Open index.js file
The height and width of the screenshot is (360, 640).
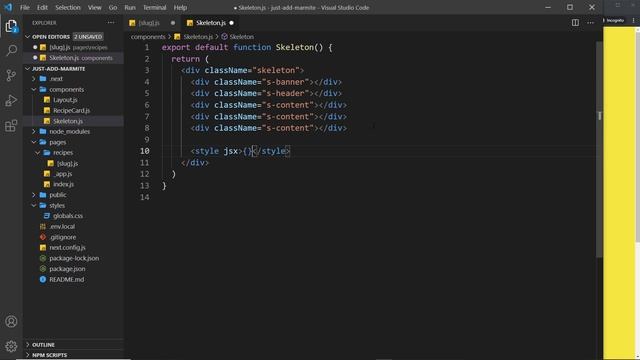pyautogui.click(x=63, y=184)
